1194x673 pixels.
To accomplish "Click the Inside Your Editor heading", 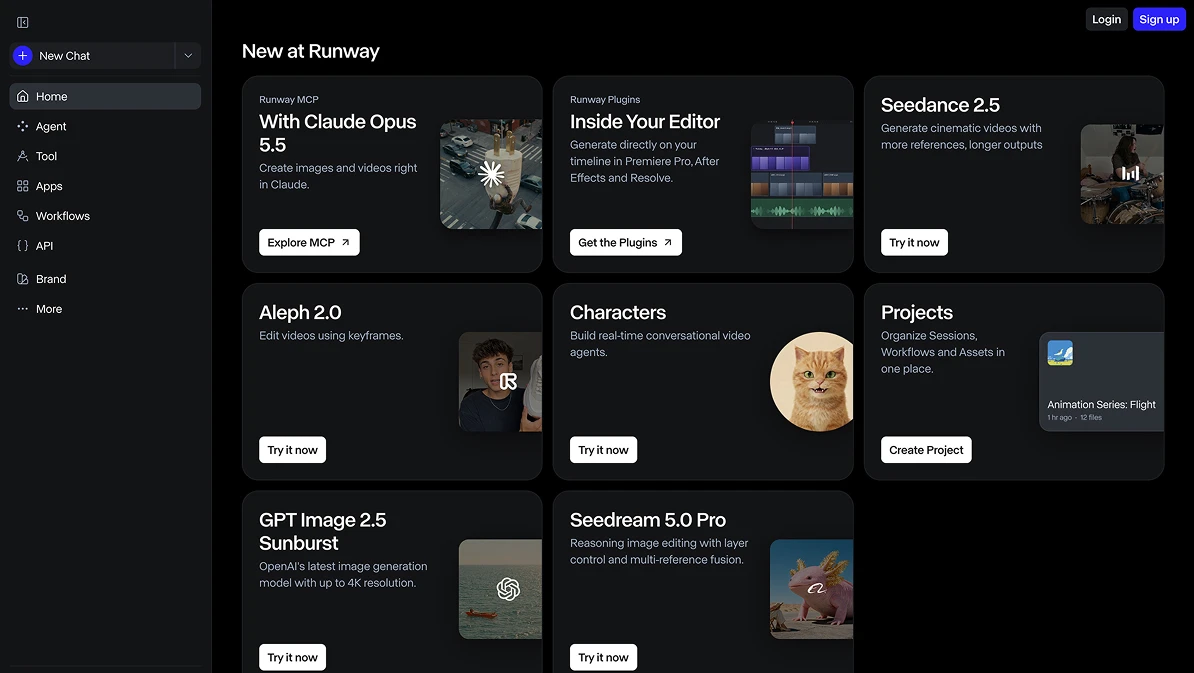I will point(645,122).
